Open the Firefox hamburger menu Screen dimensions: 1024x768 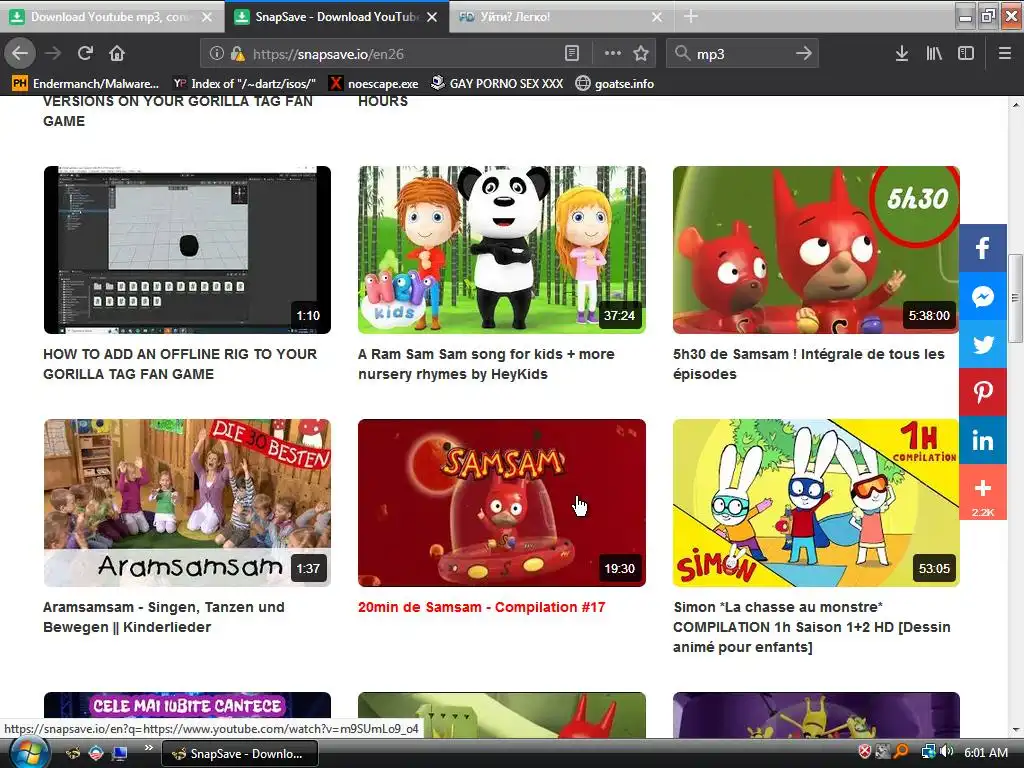(1005, 54)
